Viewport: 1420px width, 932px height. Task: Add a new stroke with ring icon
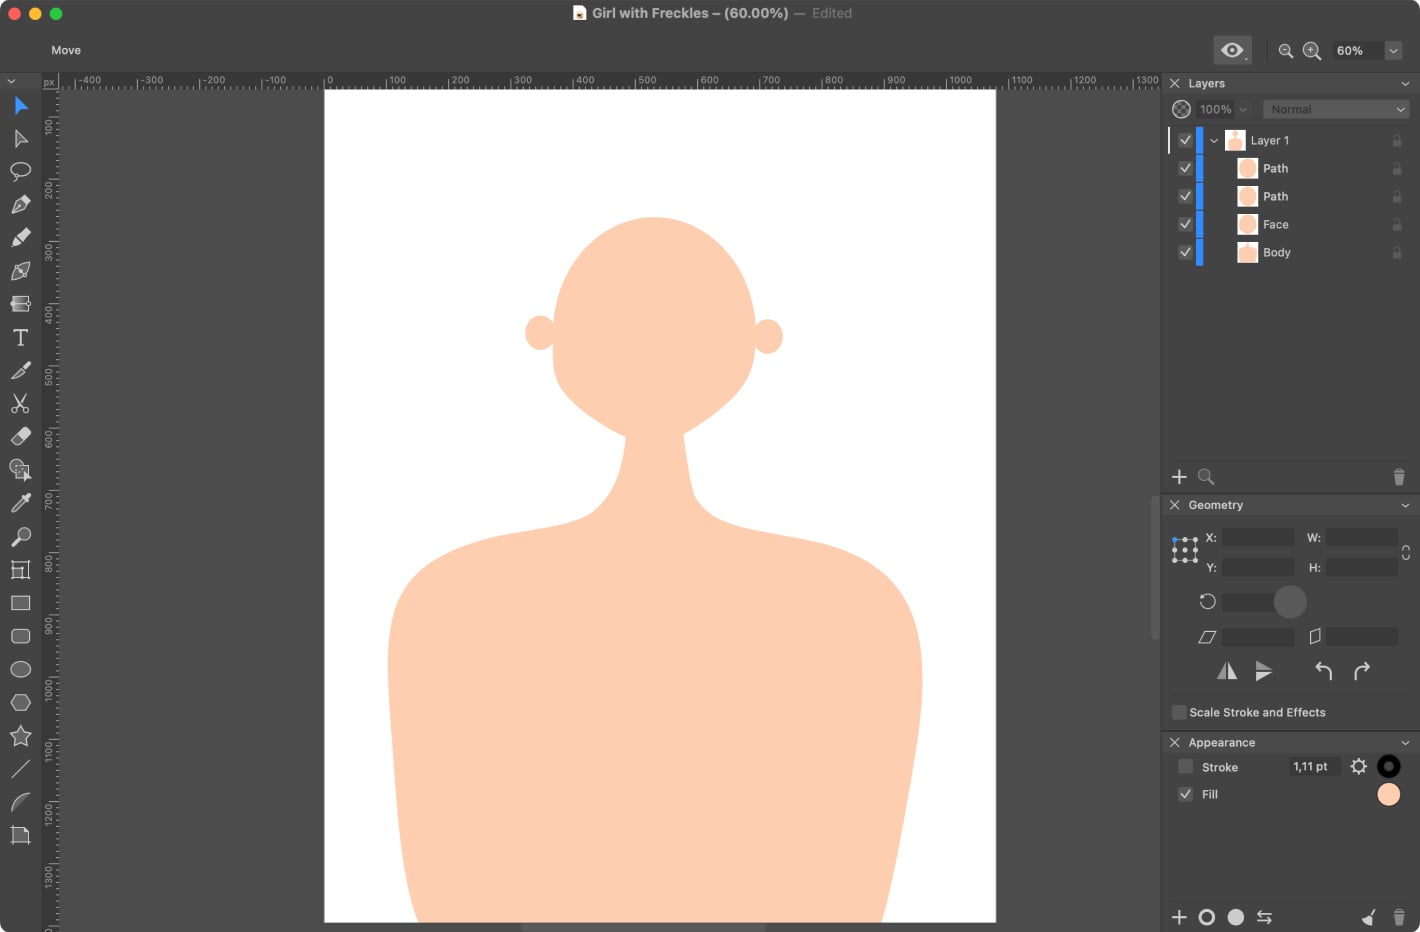(1207, 917)
